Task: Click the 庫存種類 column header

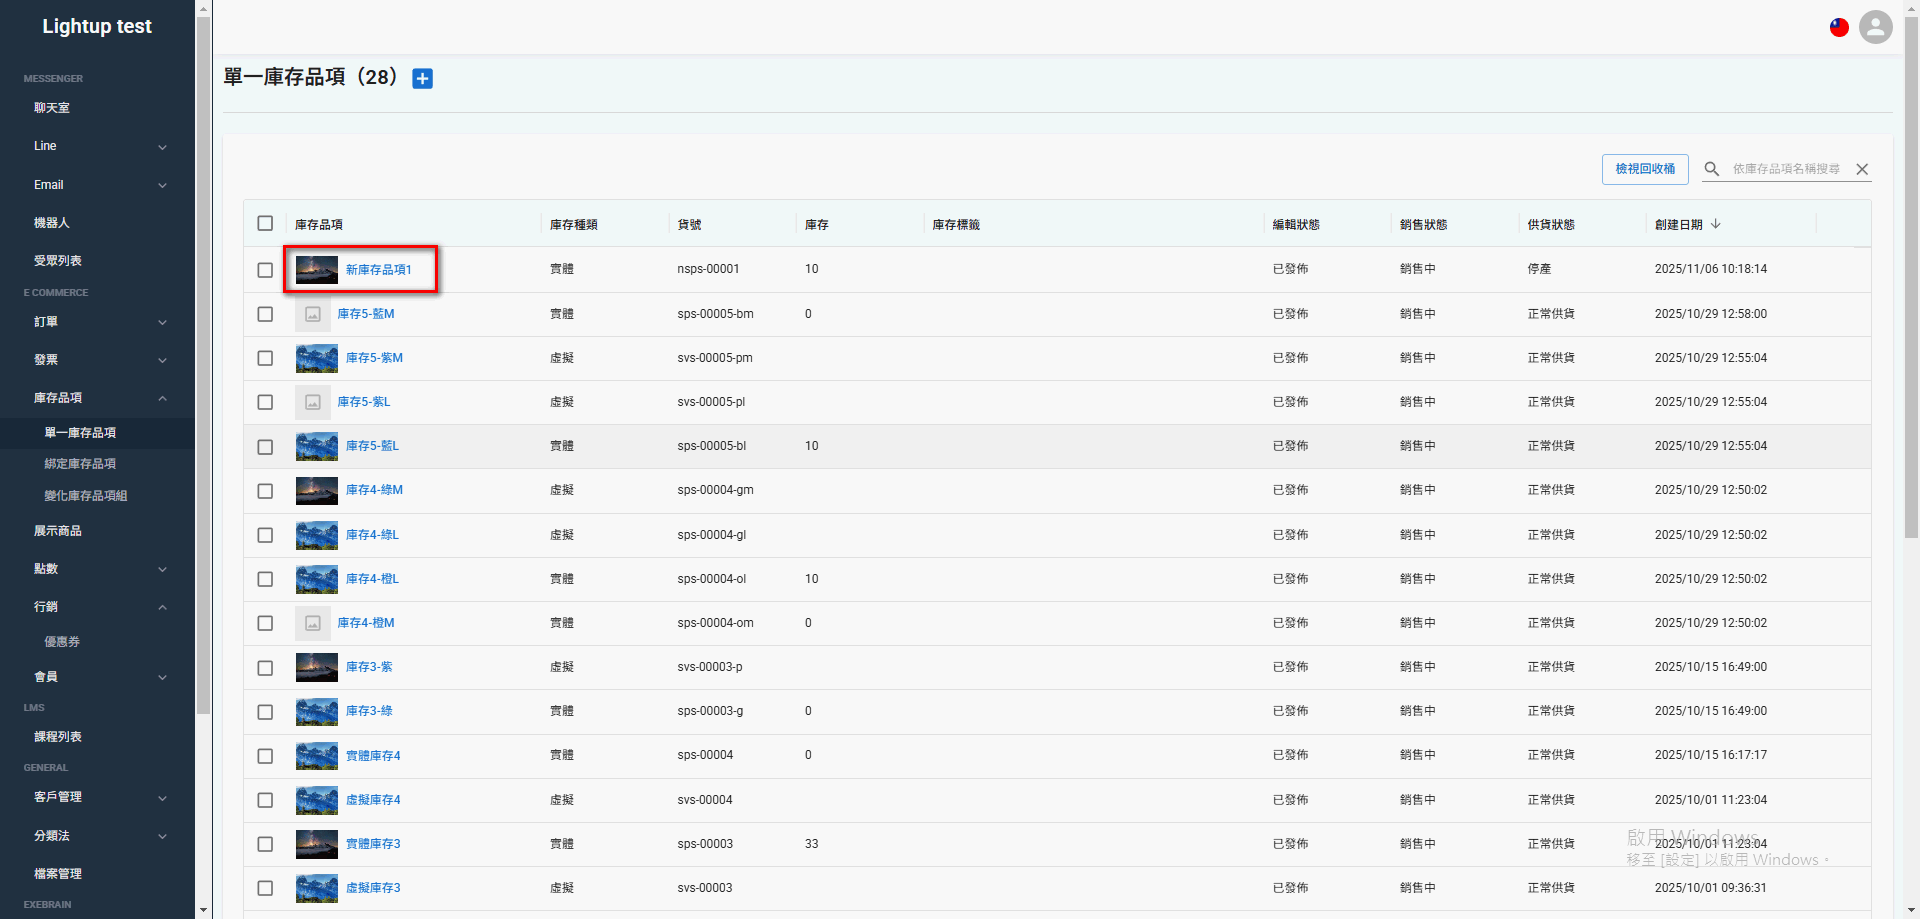Action: point(573,225)
